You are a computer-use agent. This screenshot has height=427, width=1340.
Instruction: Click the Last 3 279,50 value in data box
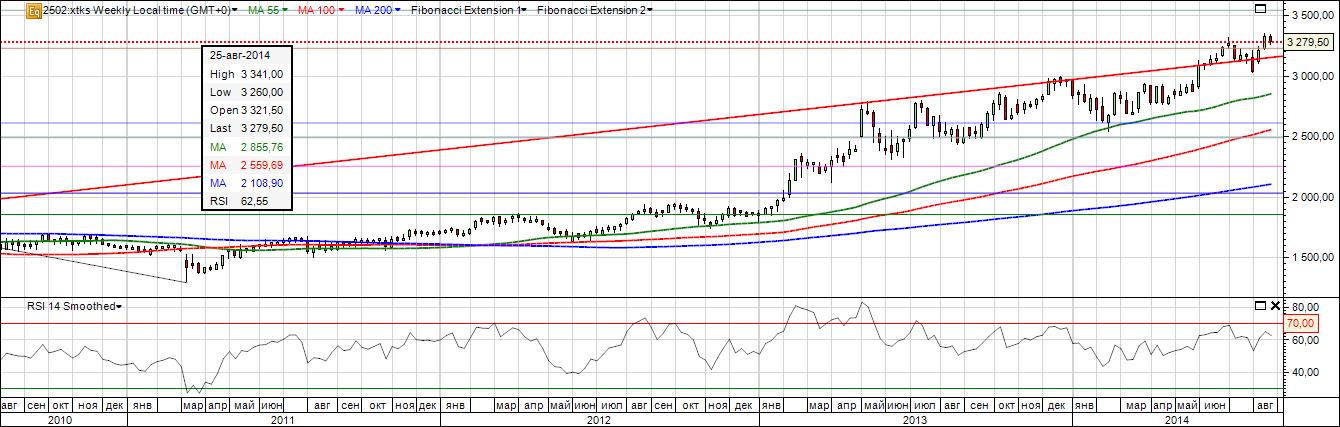coord(264,128)
